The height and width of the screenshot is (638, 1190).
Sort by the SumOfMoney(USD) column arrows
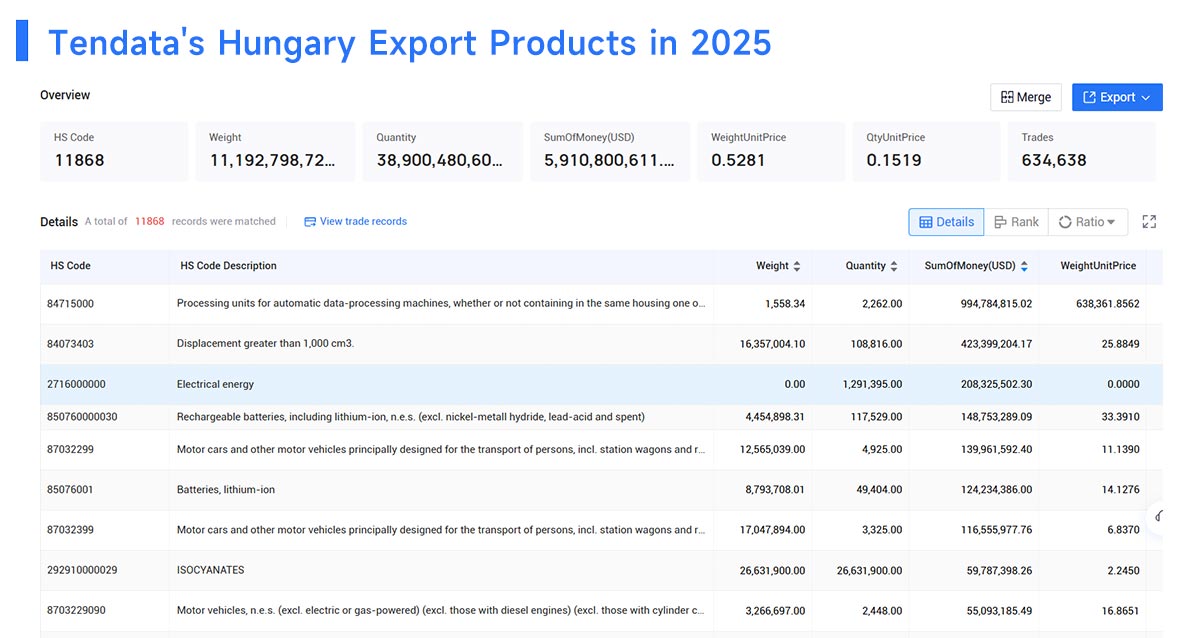pyautogui.click(x=1024, y=266)
